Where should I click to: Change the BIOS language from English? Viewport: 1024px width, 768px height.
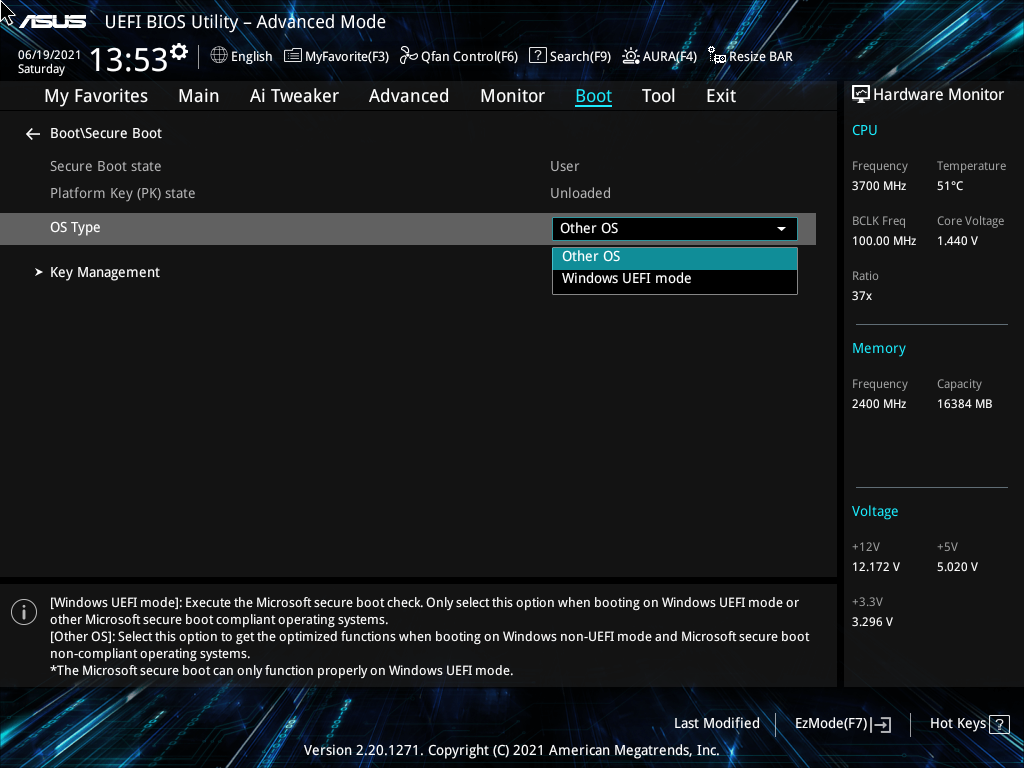[x=241, y=56]
